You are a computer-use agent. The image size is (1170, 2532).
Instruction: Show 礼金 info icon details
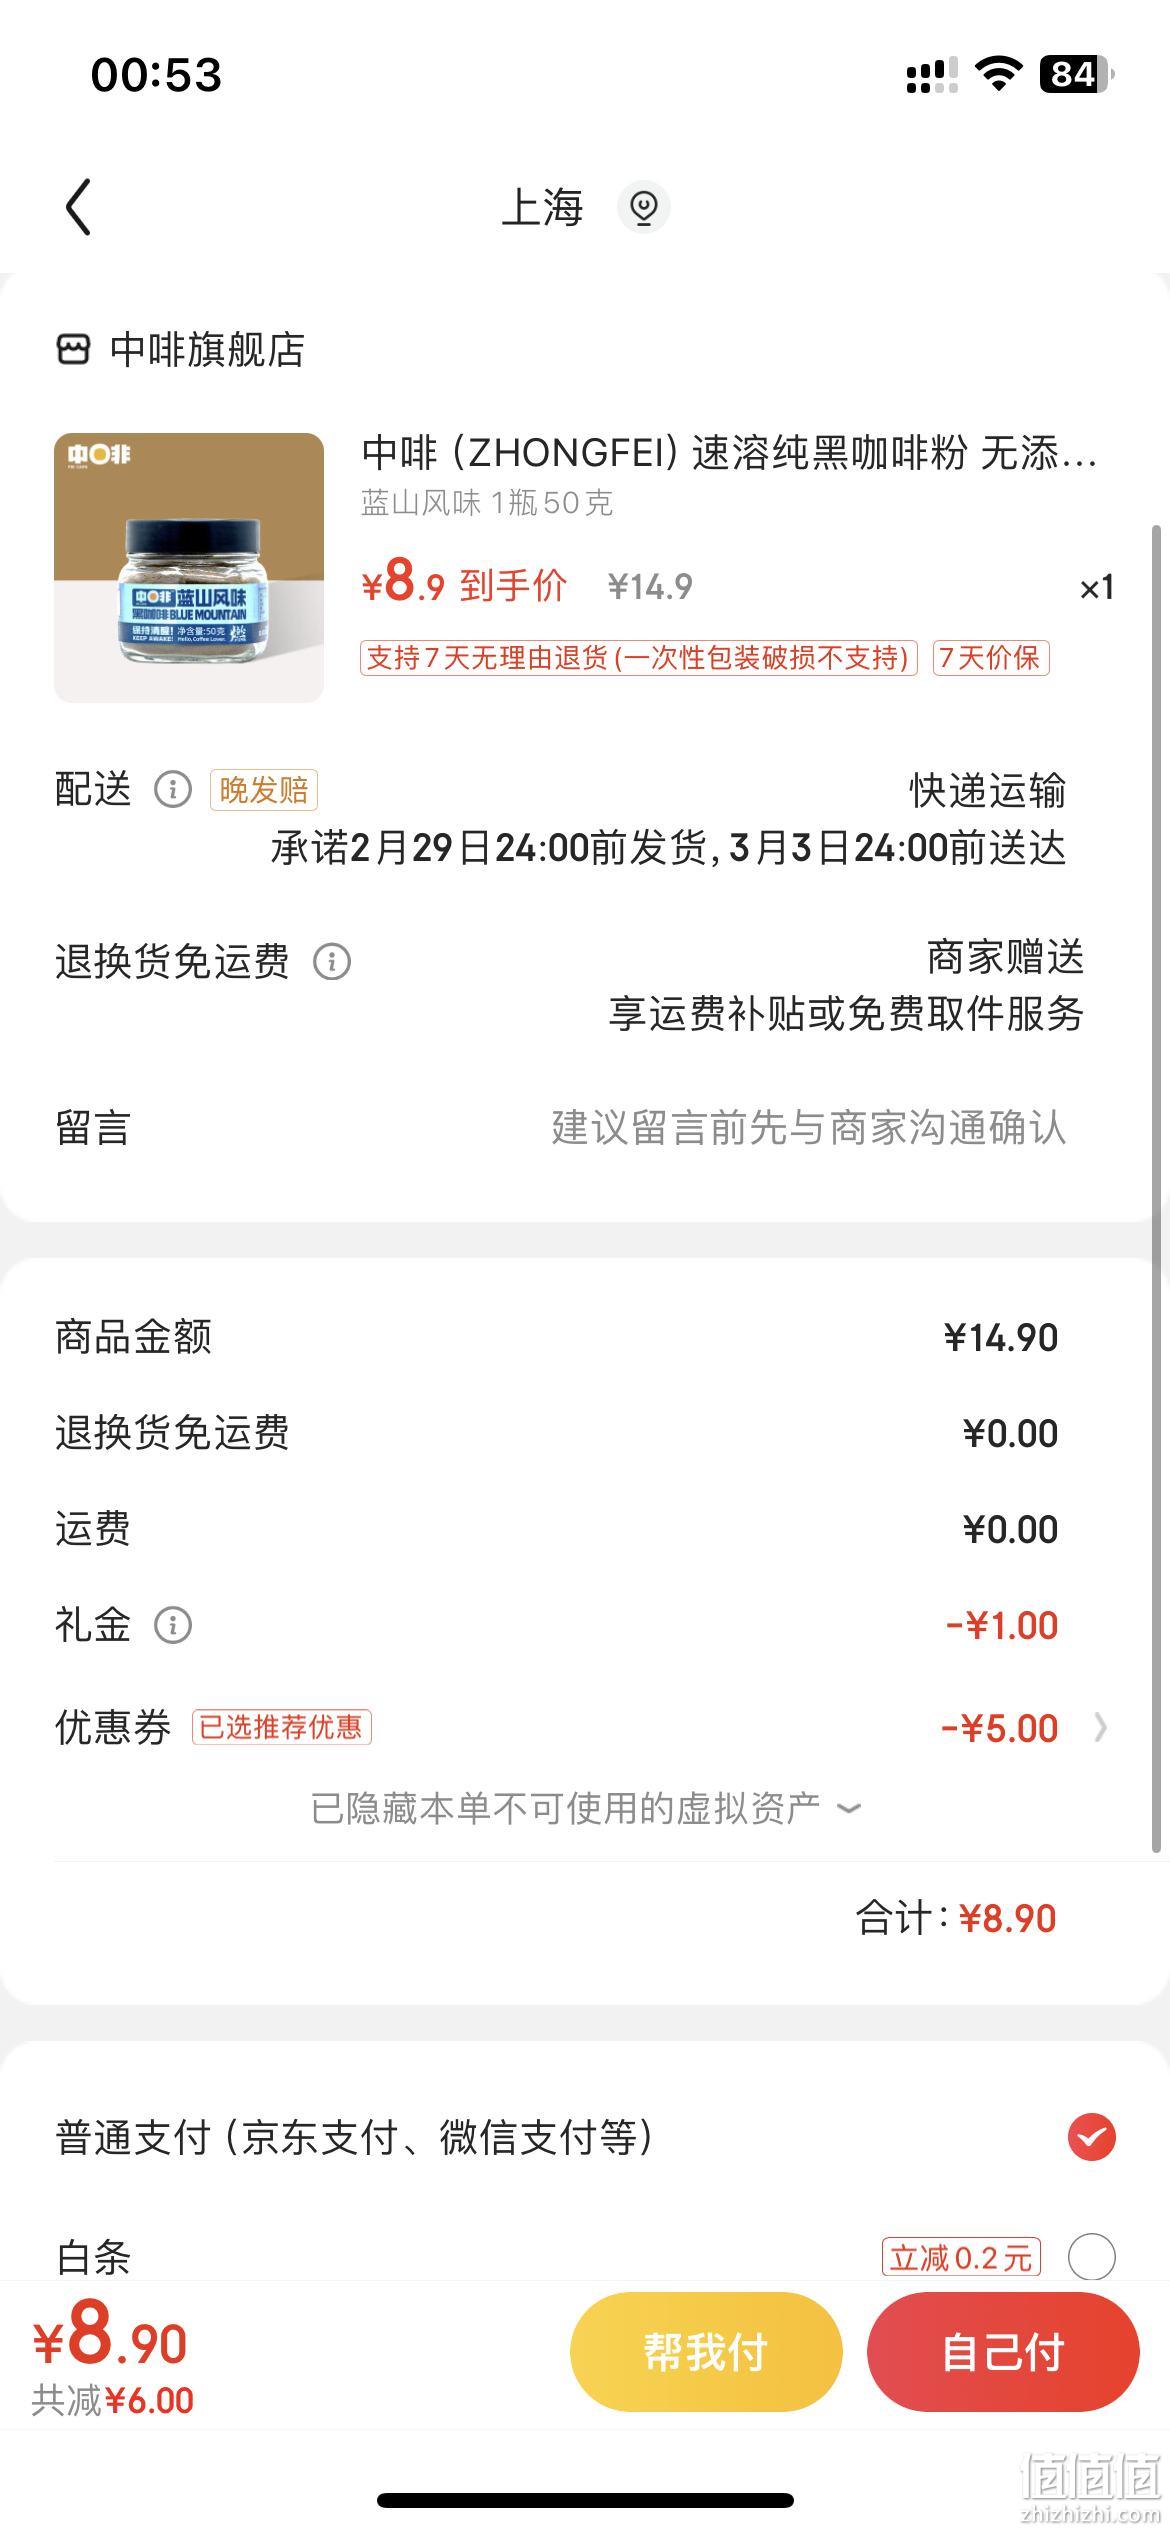point(172,1625)
